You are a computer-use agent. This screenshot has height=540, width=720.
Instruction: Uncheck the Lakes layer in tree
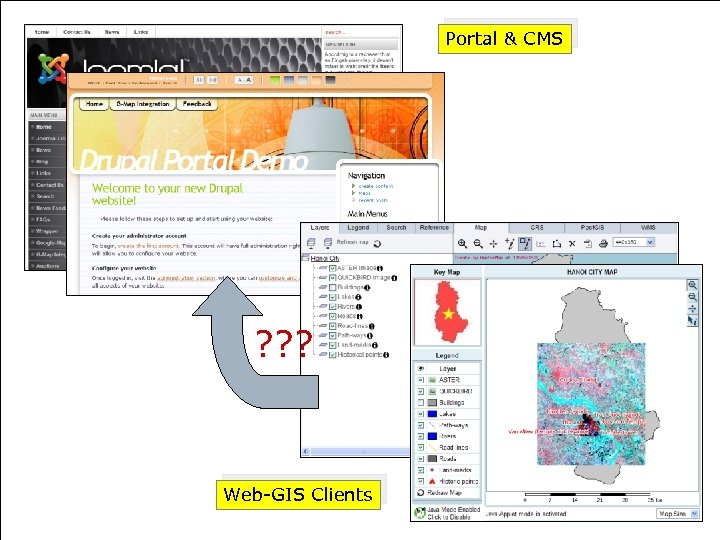(333, 297)
